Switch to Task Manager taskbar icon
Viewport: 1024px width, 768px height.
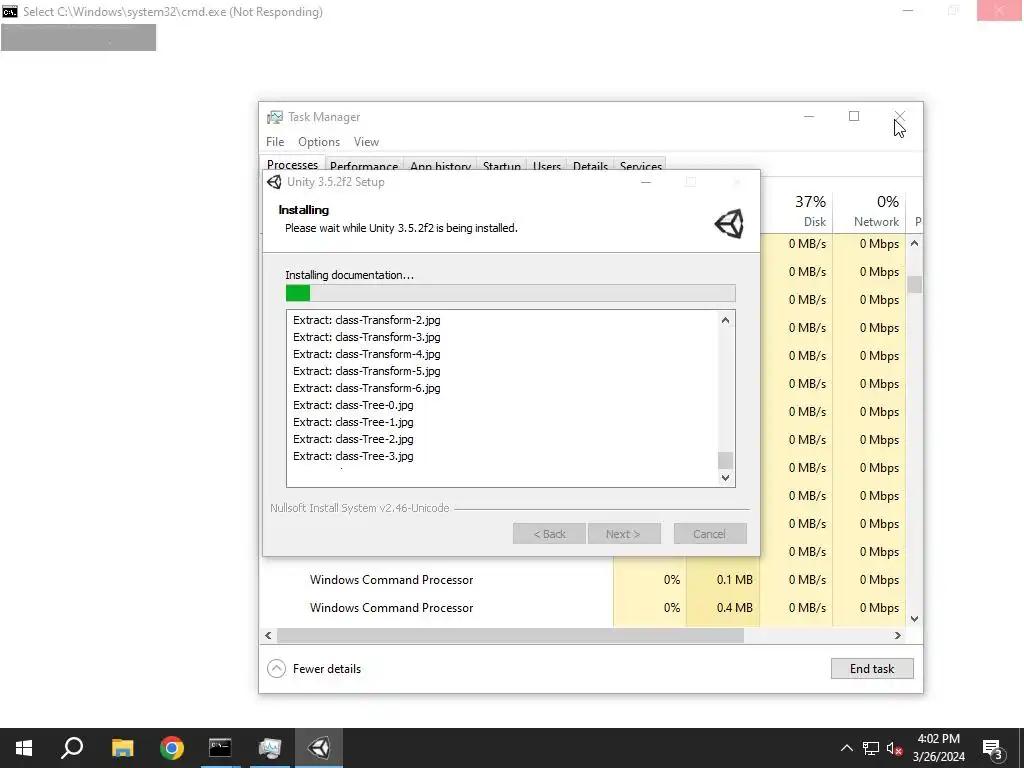(269, 748)
